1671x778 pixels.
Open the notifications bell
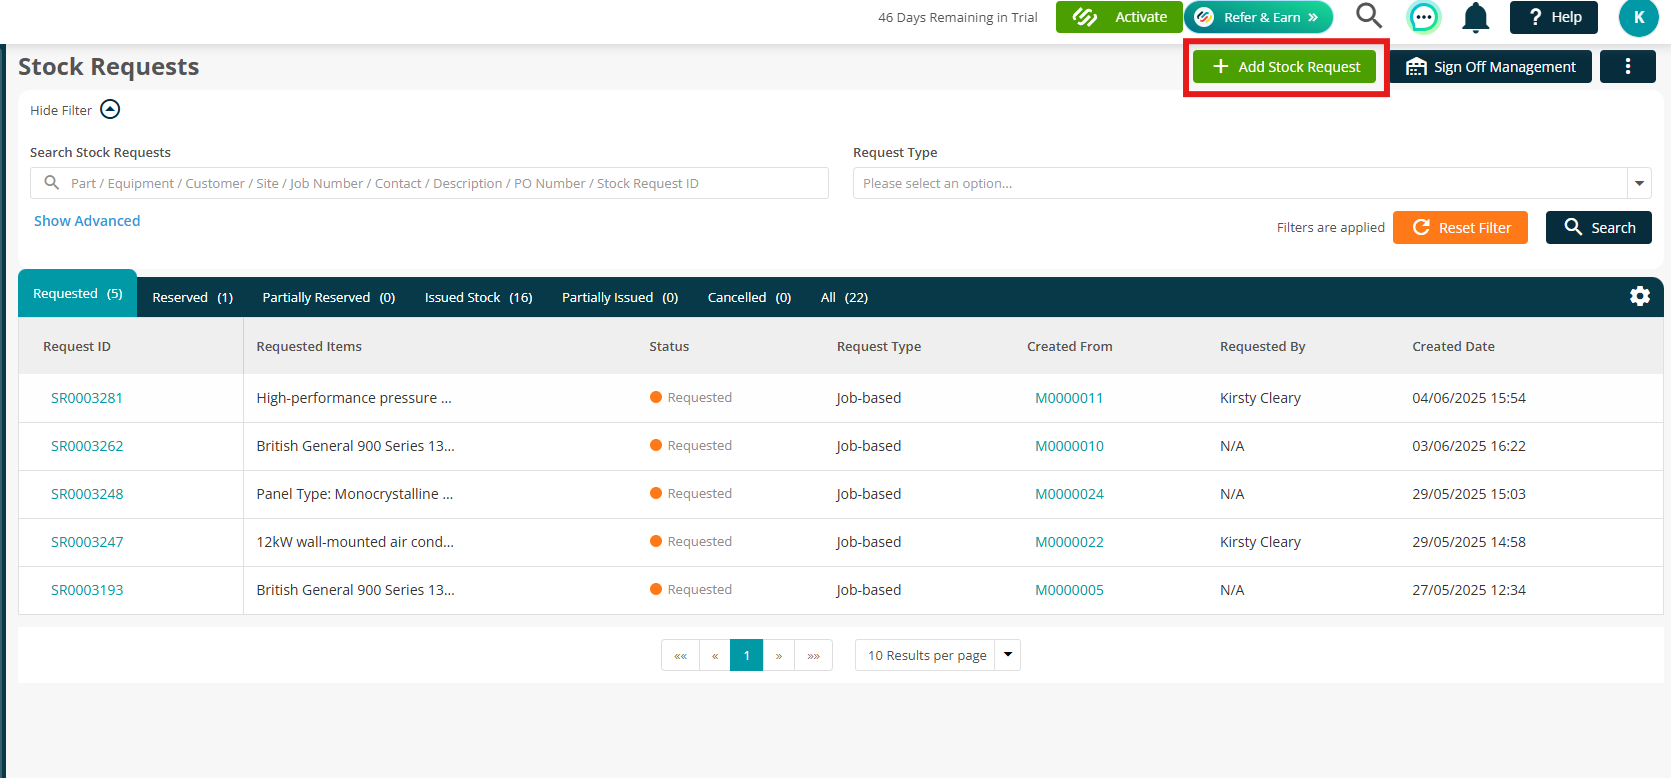[1476, 17]
